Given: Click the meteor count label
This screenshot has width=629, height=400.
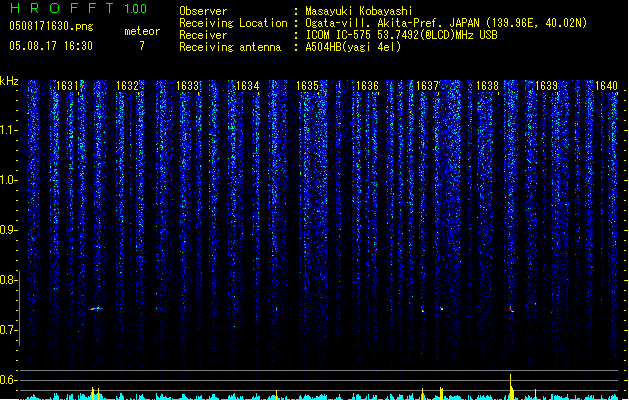Looking at the screenshot, I should pos(142,31).
